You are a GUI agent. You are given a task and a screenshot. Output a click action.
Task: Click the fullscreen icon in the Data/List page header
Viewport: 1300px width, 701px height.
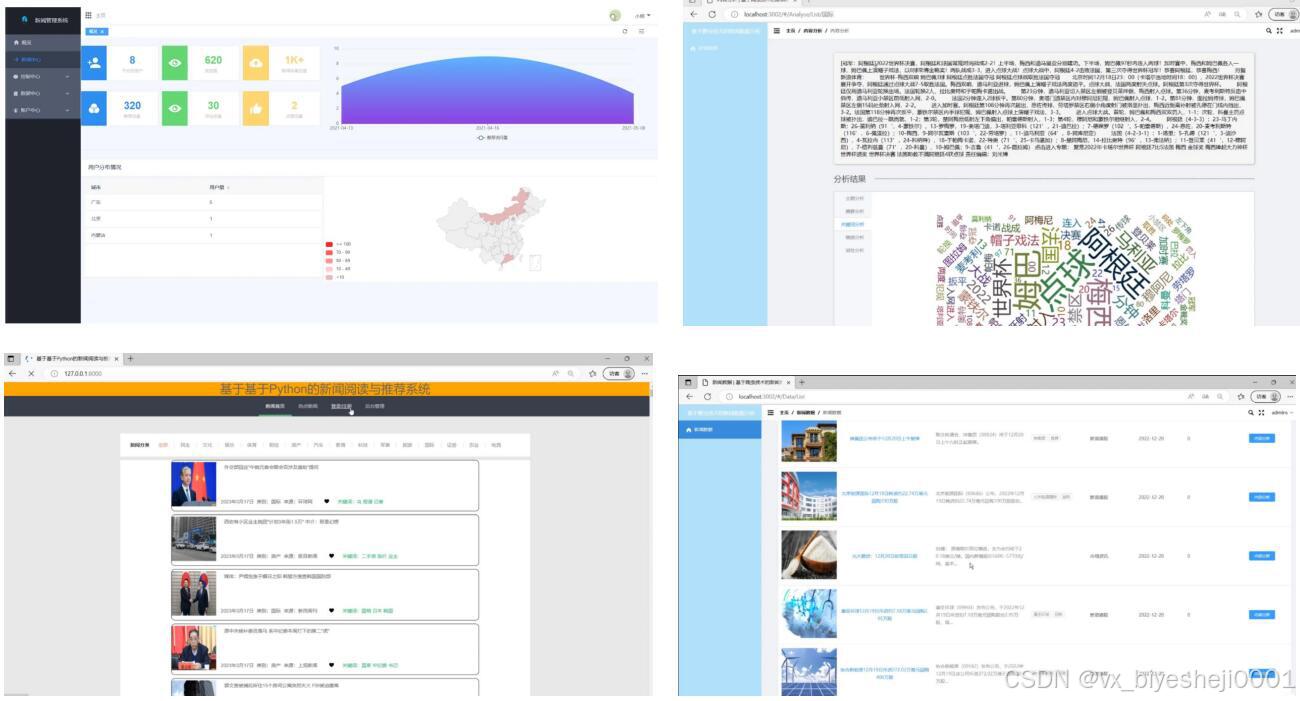[1262, 412]
